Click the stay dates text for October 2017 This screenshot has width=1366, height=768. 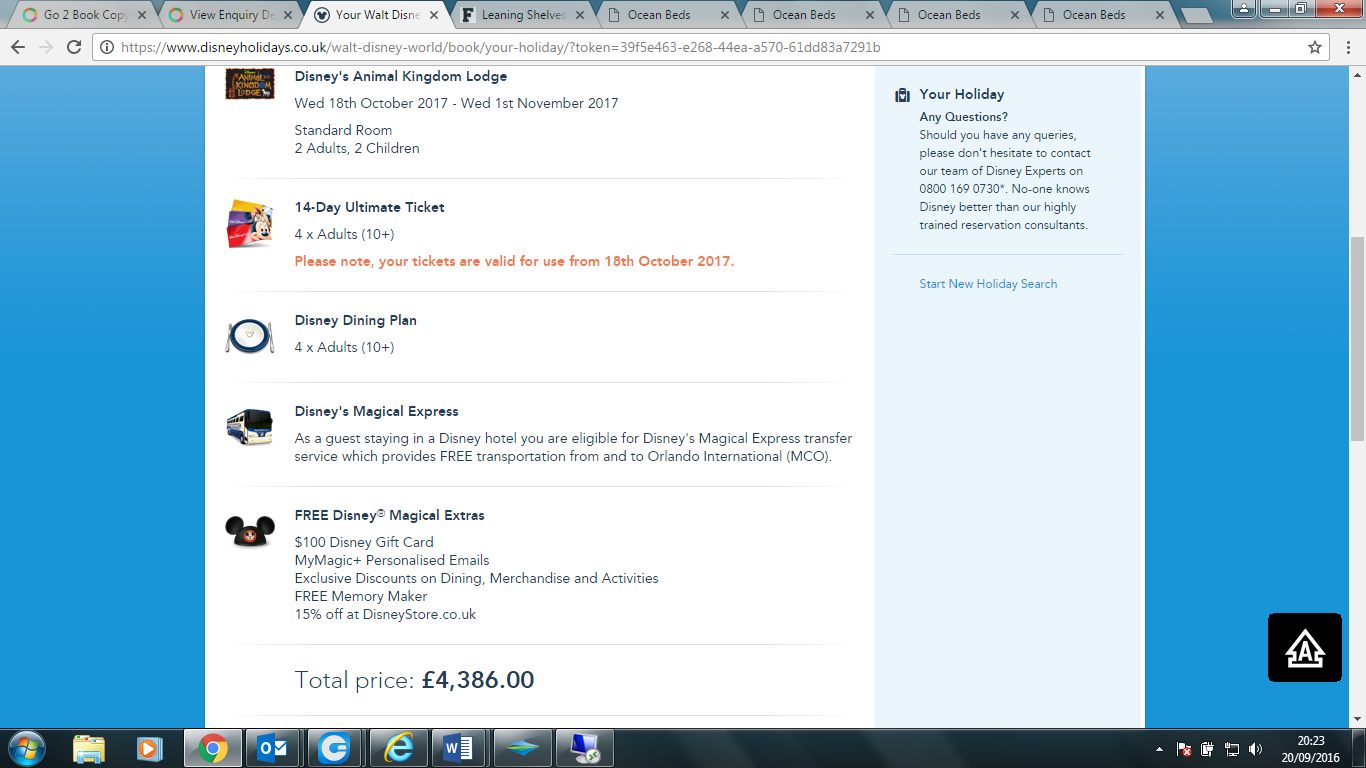[456, 103]
